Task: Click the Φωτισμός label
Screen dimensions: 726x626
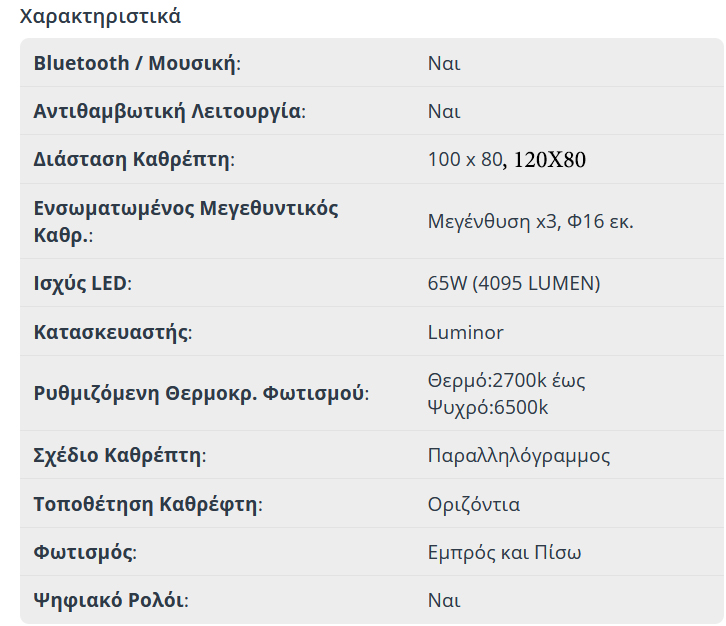Action: 85,552
